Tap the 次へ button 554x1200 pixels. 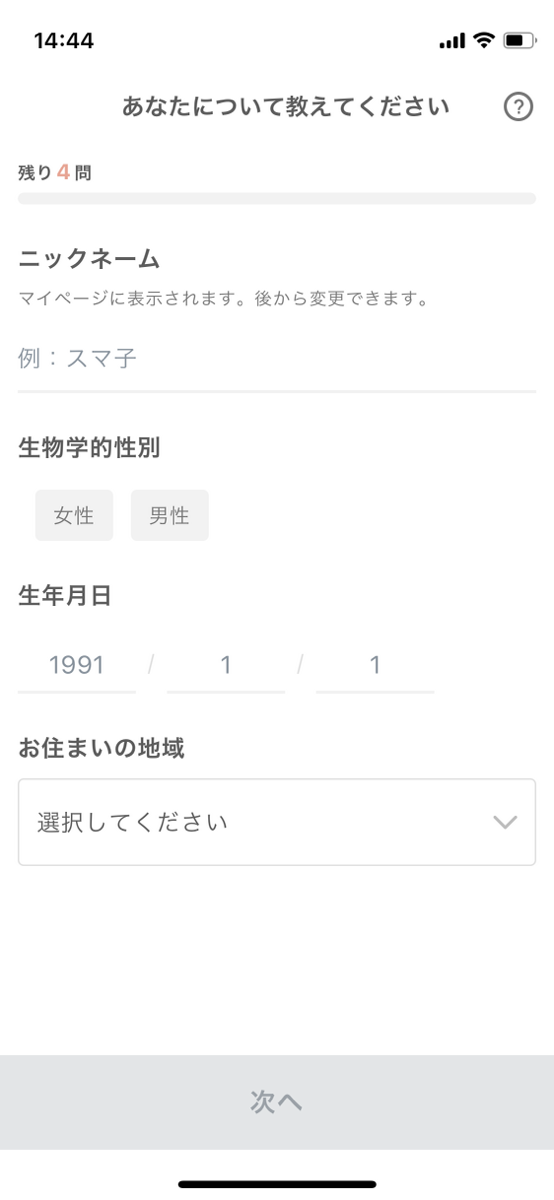pyautogui.click(x=277, y=1102)
